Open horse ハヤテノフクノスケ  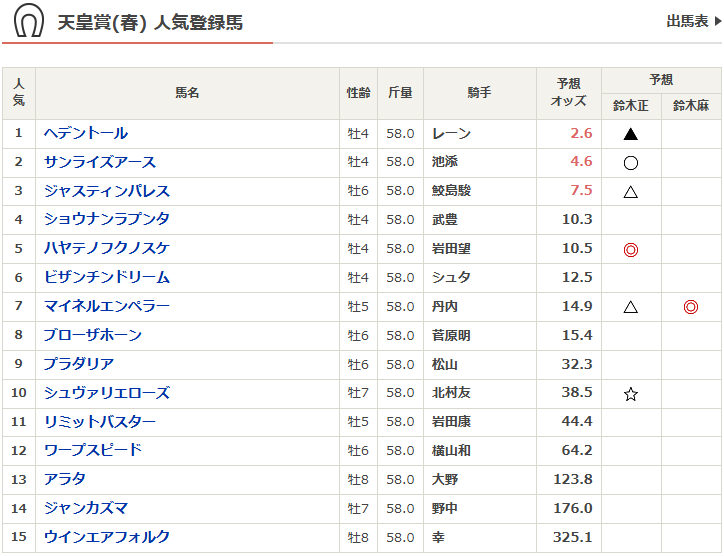(x=107, y=248)
